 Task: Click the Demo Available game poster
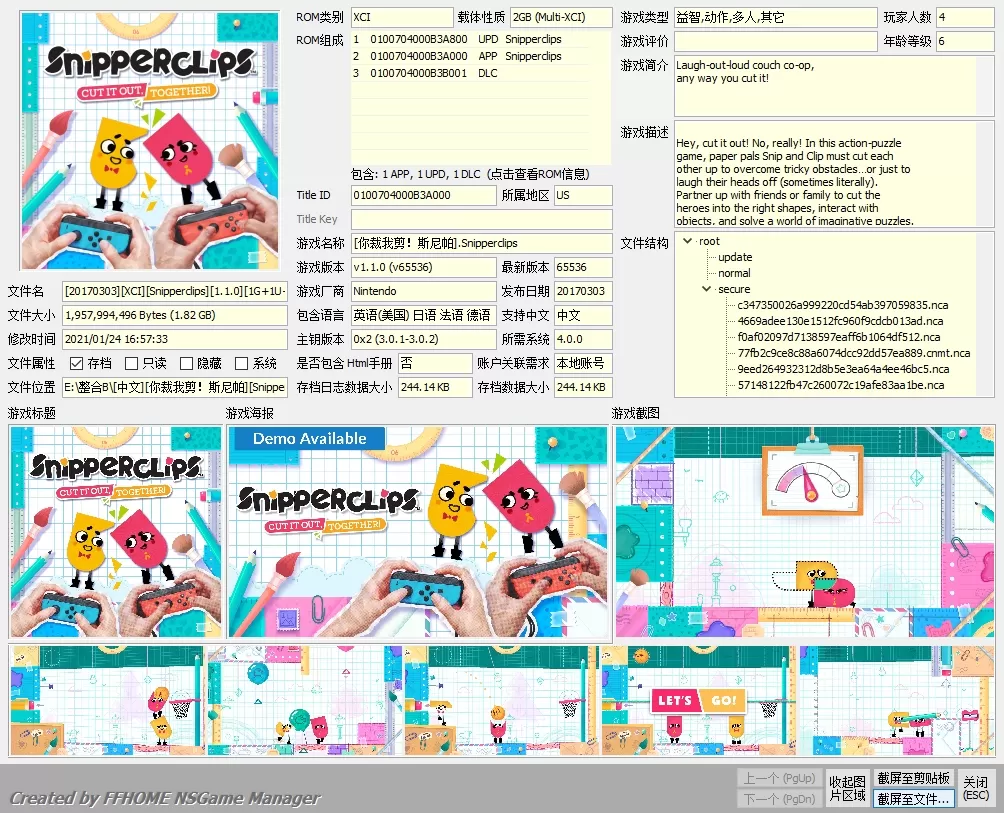(x=419, y=530)
